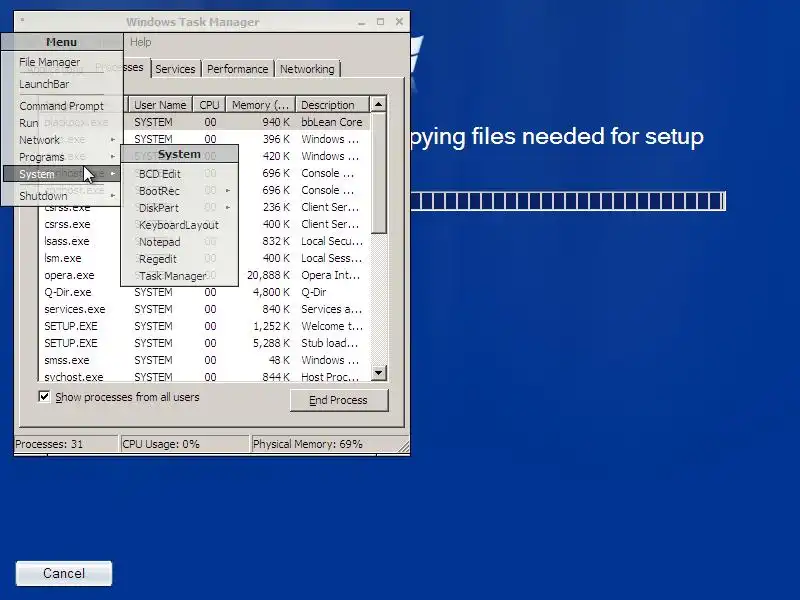Expand the Programs submenu

[x=61, y=157]
